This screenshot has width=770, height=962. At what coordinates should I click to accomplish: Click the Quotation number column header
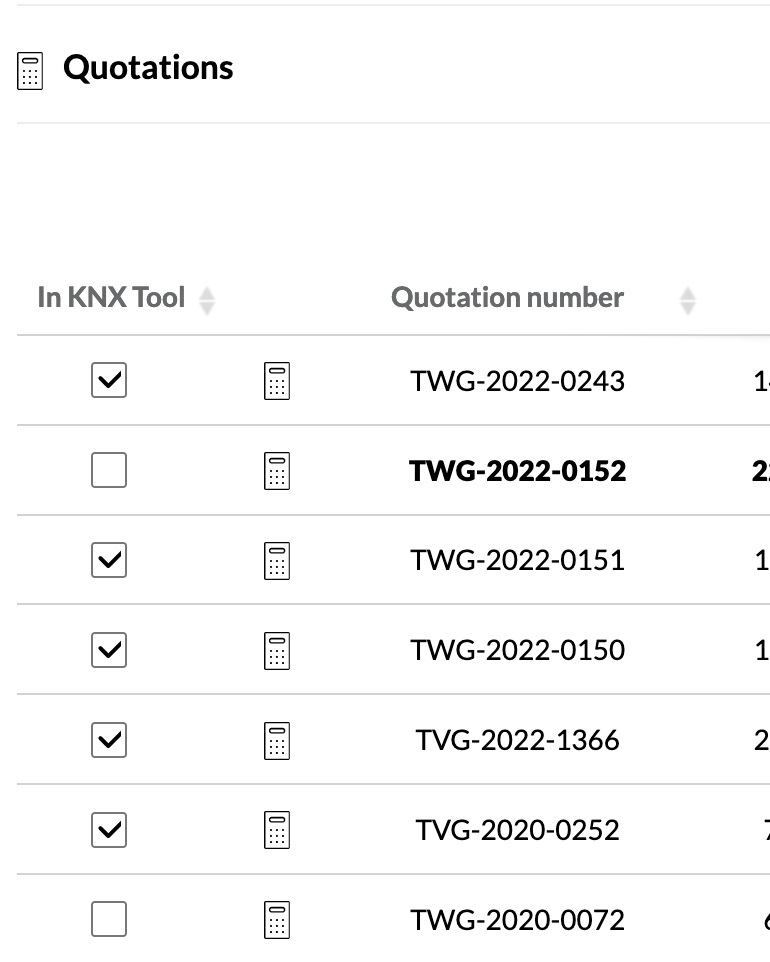(x=507, y=298)
